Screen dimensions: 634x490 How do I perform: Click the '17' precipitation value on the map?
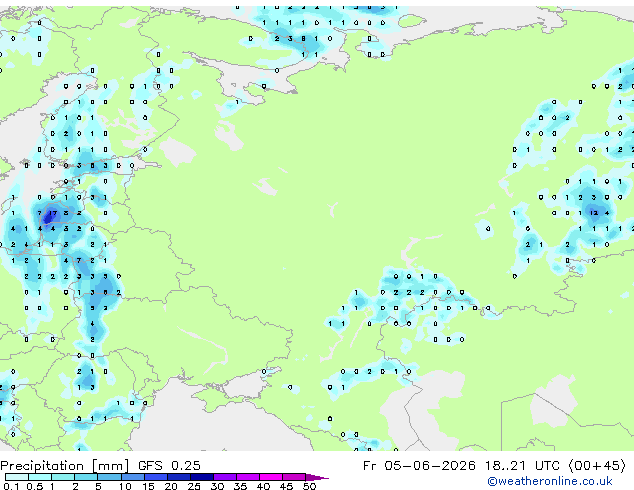(53, 213)
